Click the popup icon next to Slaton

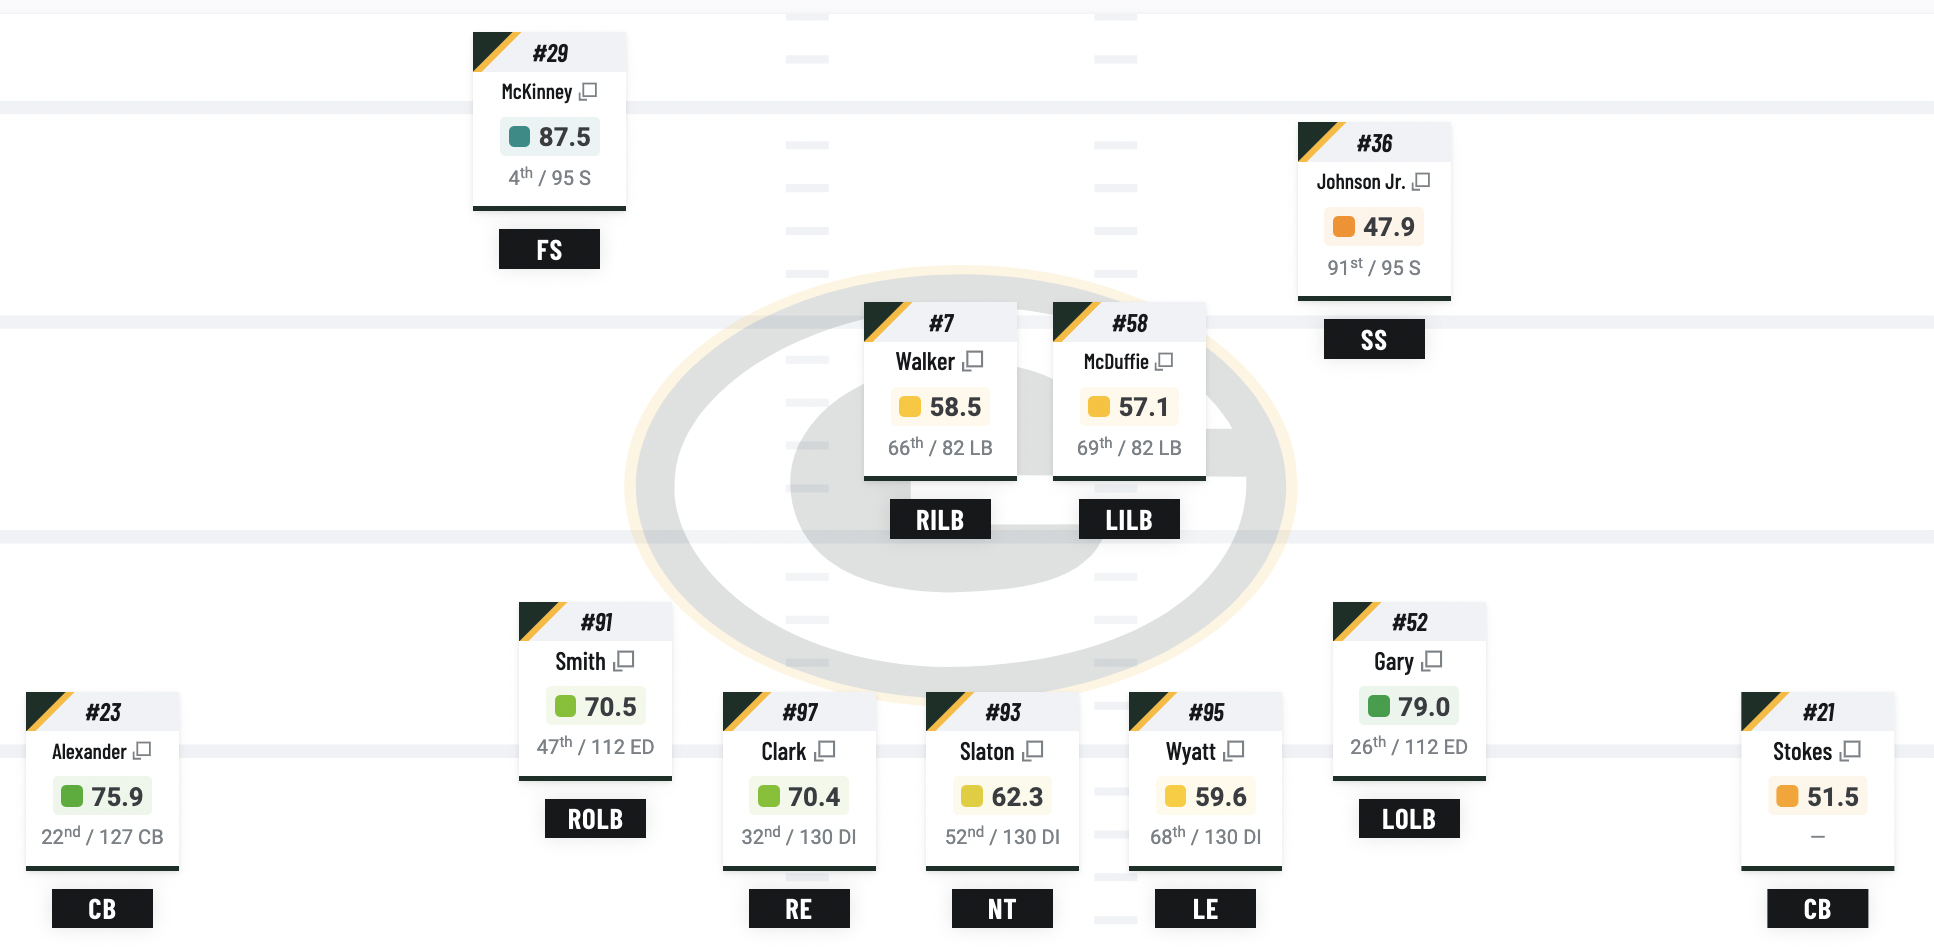pos(1033,751)
